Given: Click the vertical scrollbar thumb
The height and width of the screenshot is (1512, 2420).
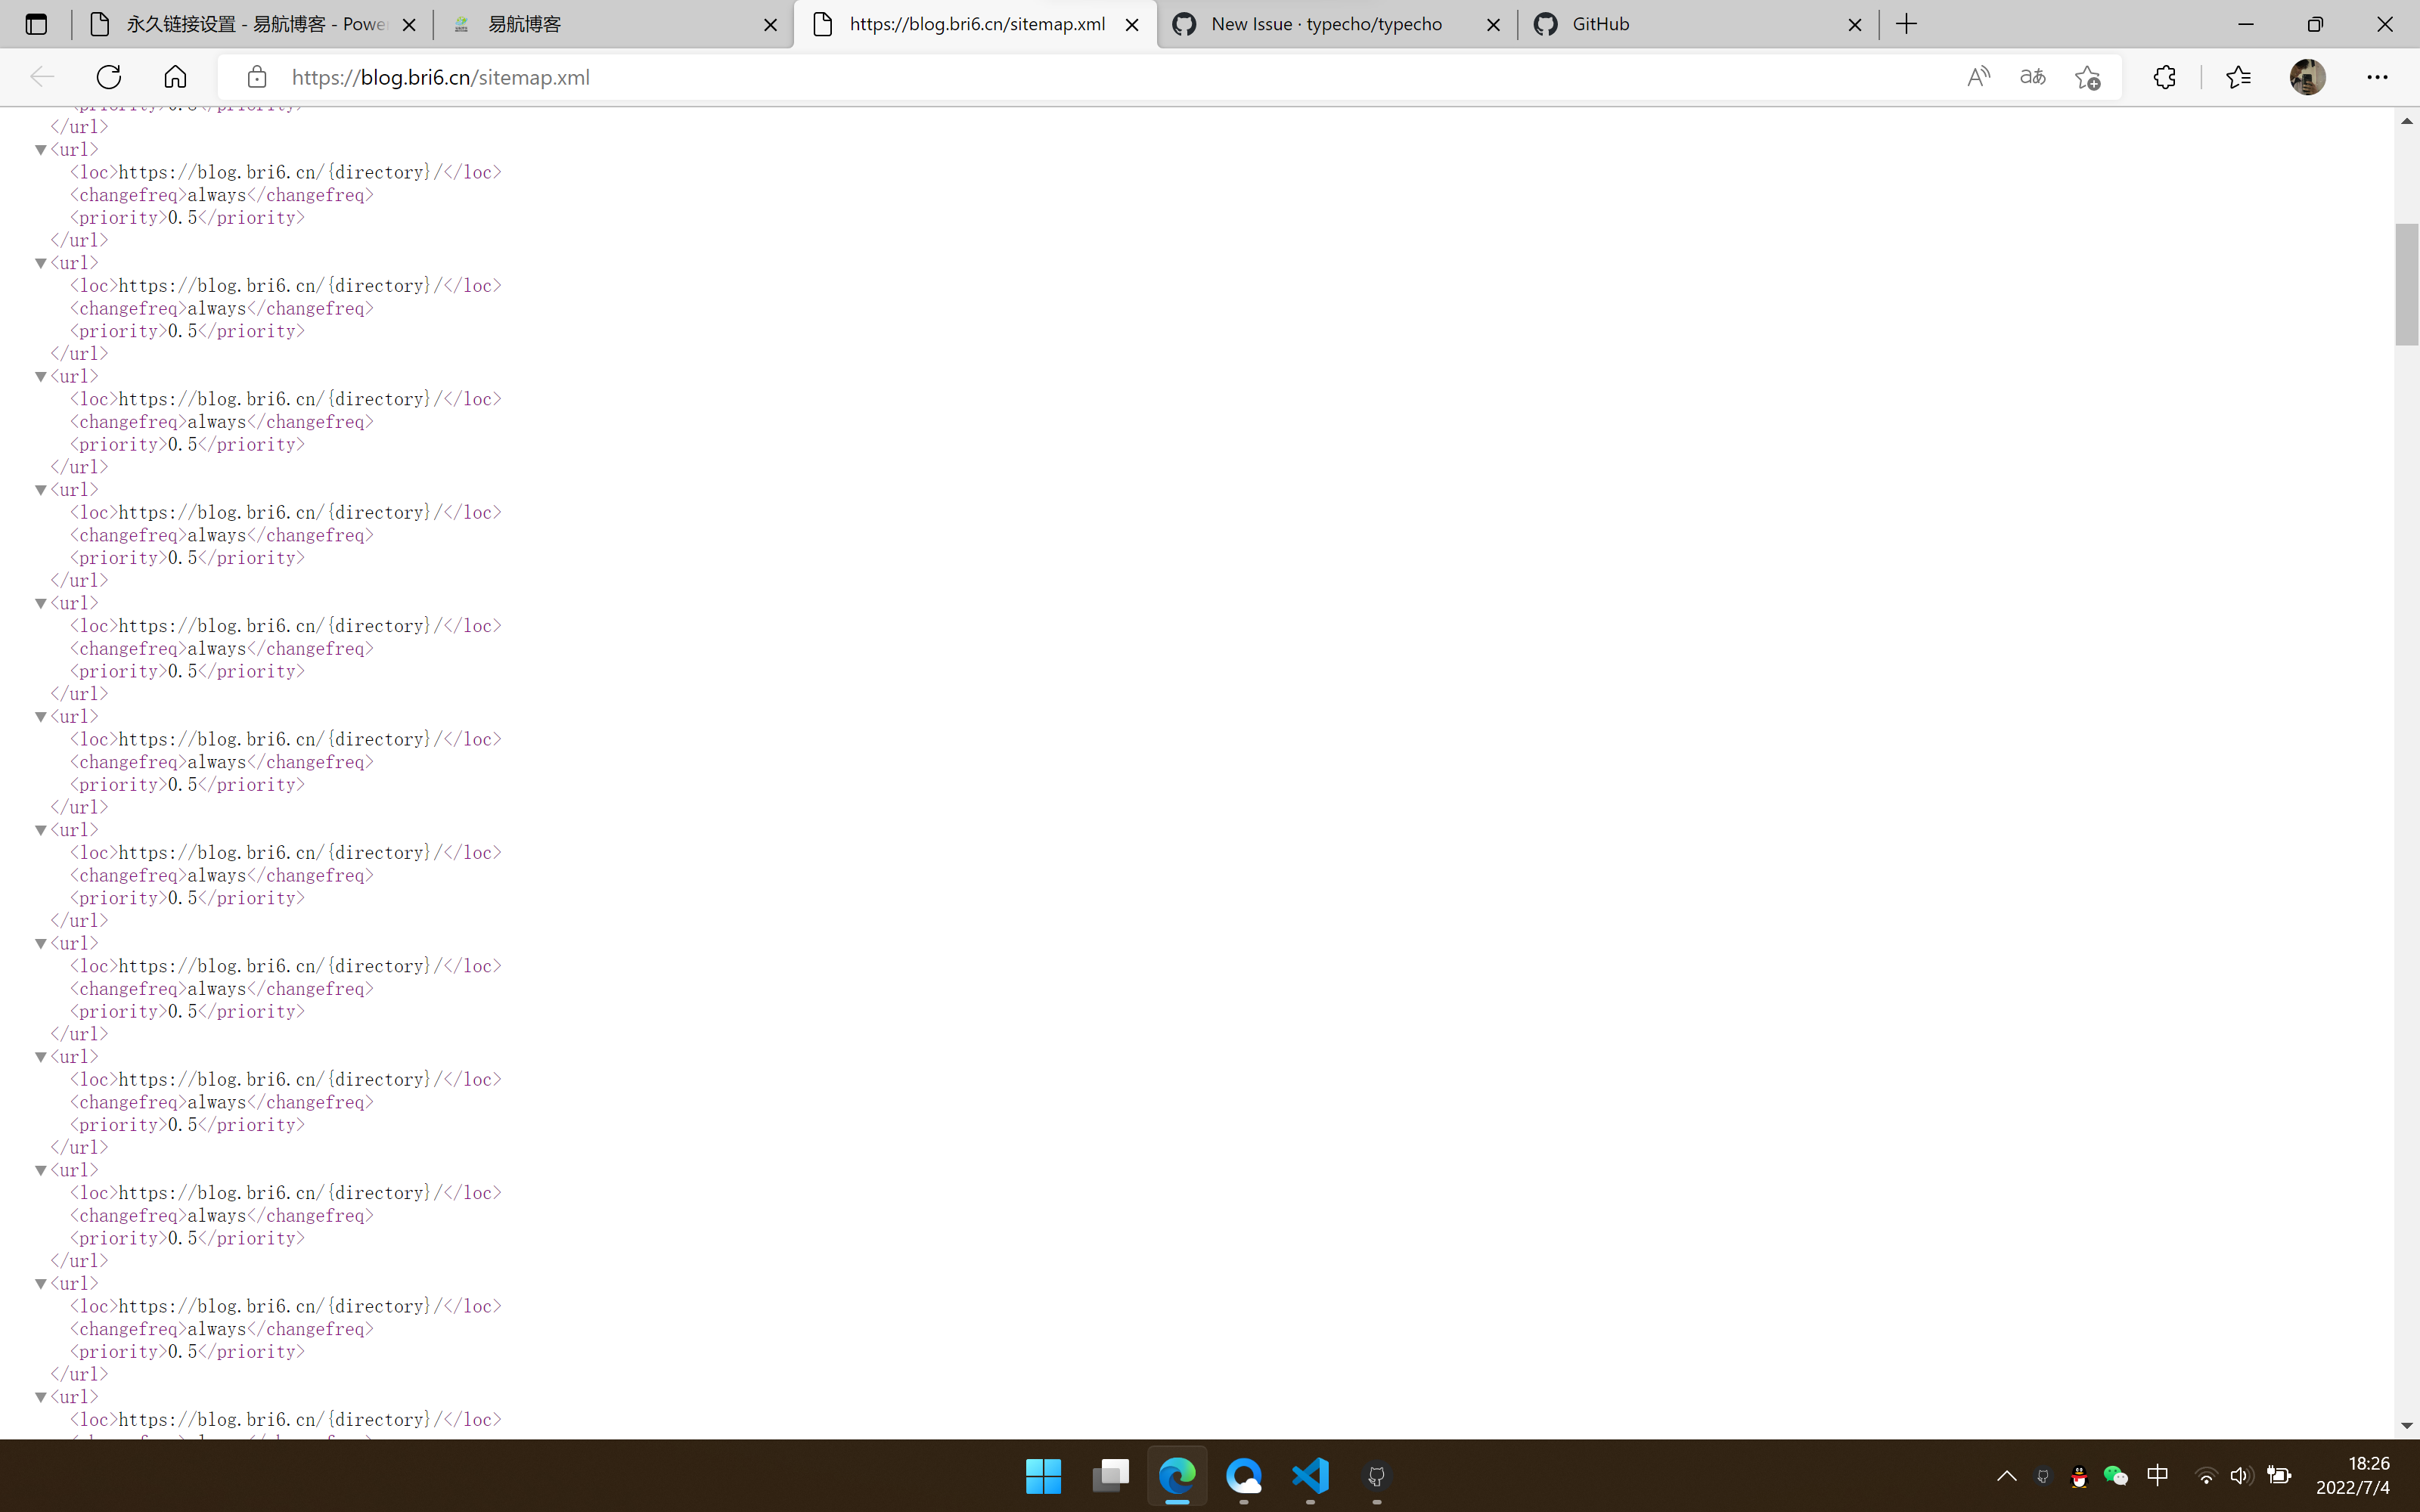Looking at the screenshot, I should 2406,285.
